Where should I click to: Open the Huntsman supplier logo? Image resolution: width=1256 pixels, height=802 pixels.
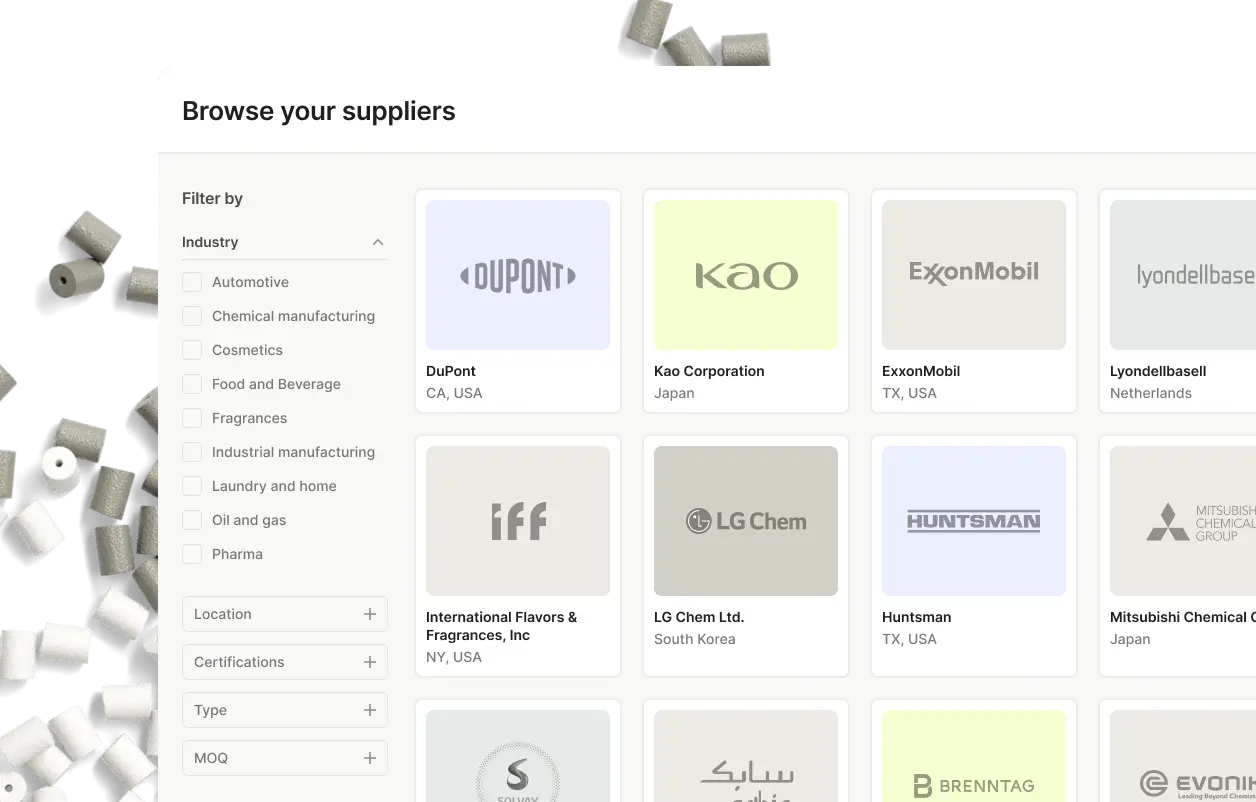click(973, 520)
